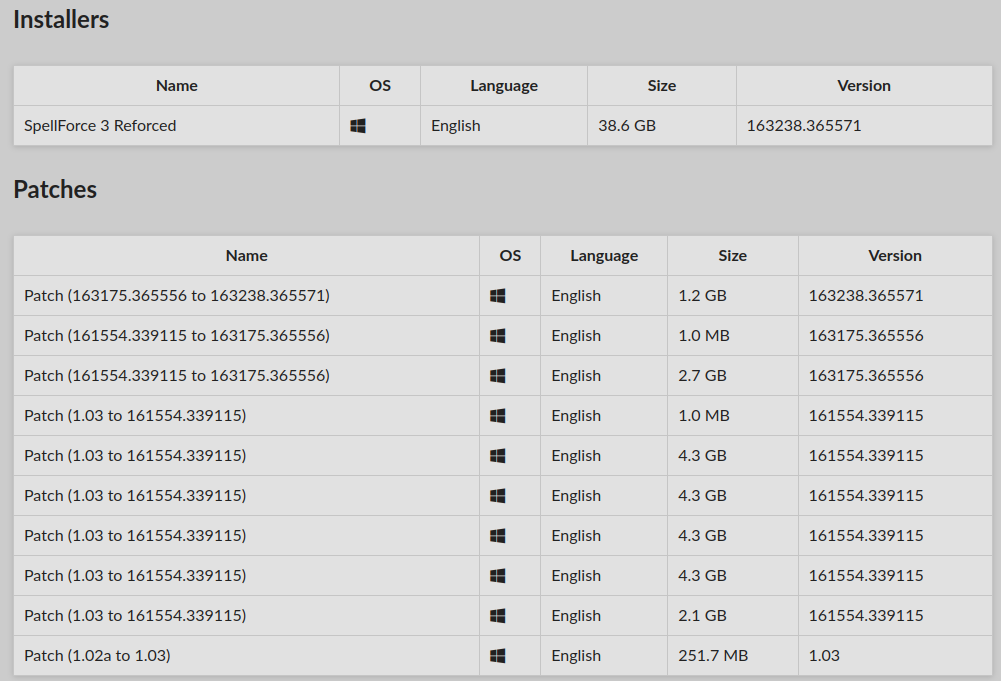
Task: Click installer version 163238.365571 in Installers table
Action: (x=804, y=126)
